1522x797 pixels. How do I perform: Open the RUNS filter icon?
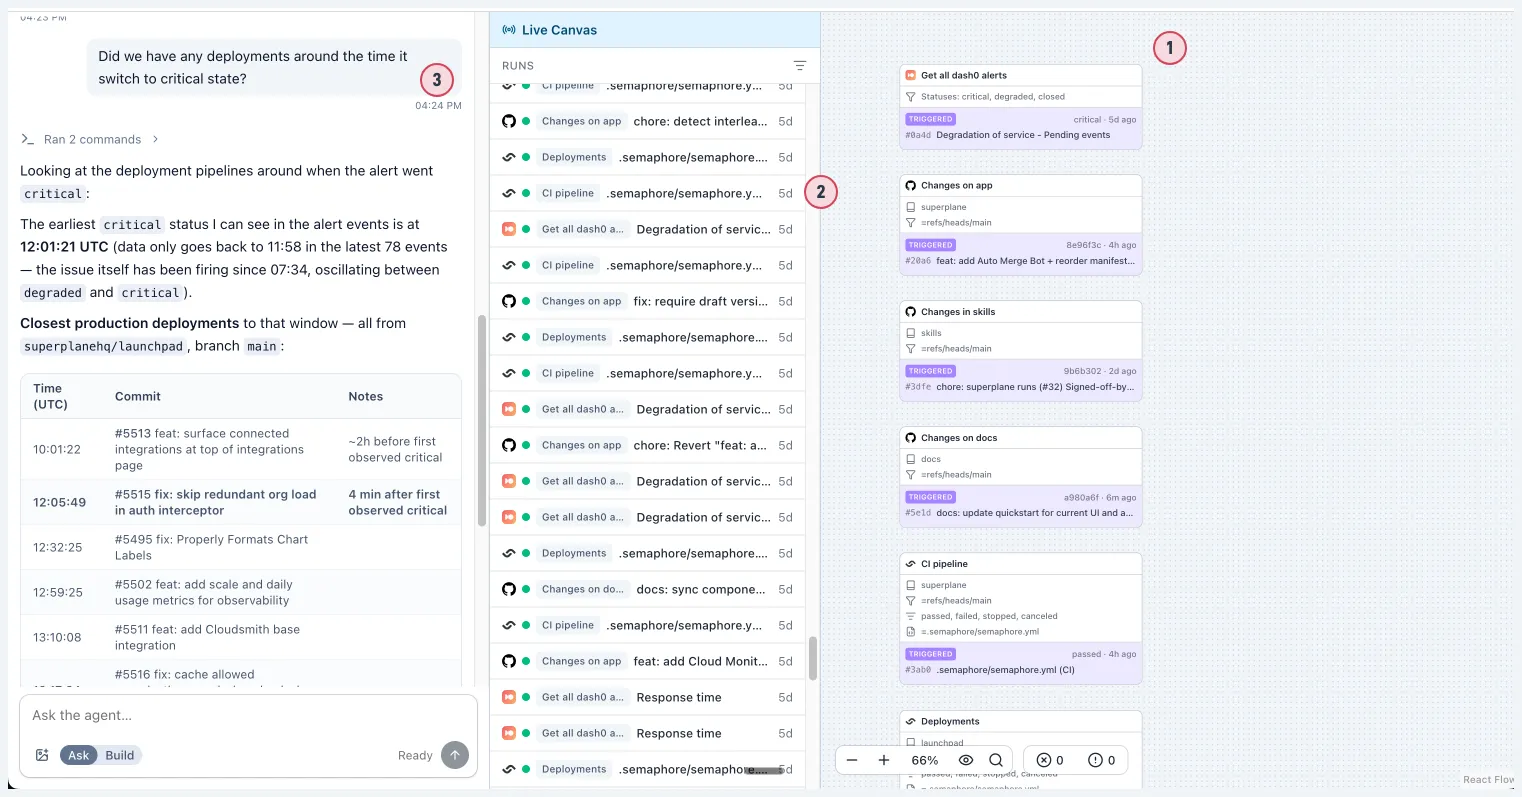(799, 66)
